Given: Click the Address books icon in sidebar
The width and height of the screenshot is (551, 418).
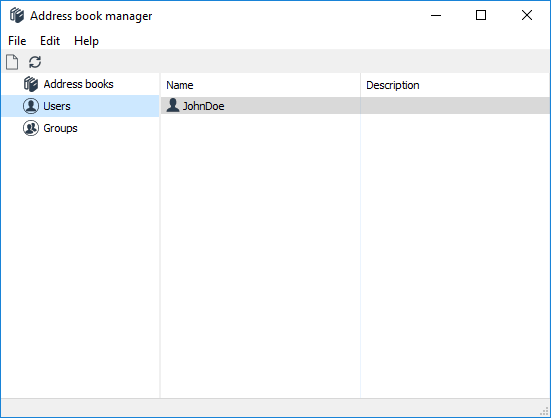Looking at the screenshot, I should pyautogui.click(x=31, y=84).
